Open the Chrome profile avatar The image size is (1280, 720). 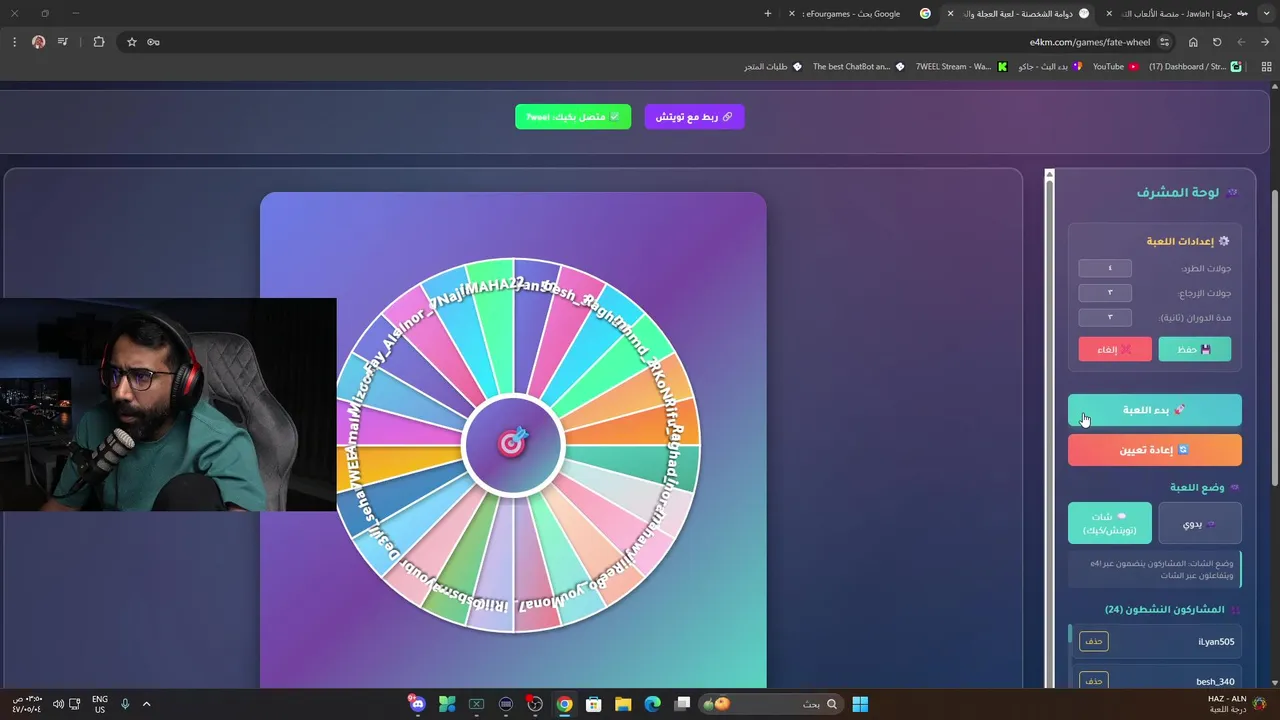click(x=39, y=42)
